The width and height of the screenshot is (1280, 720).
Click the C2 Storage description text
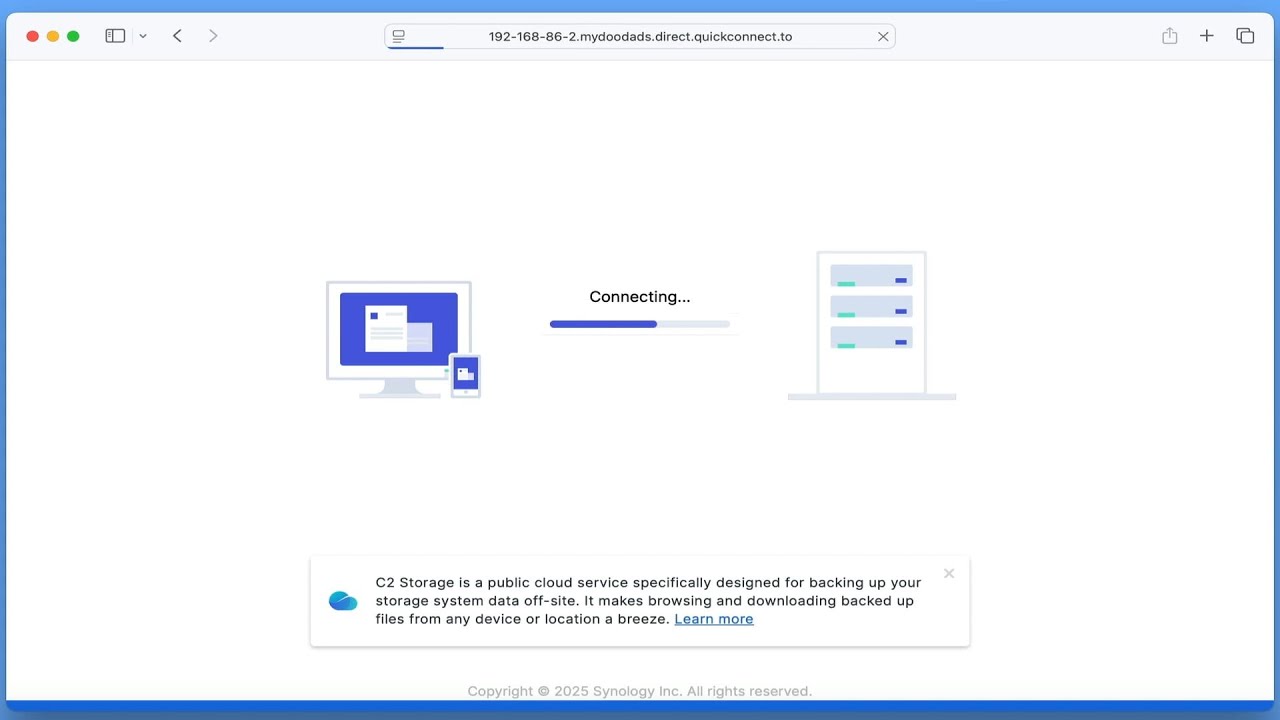(648, 600)
